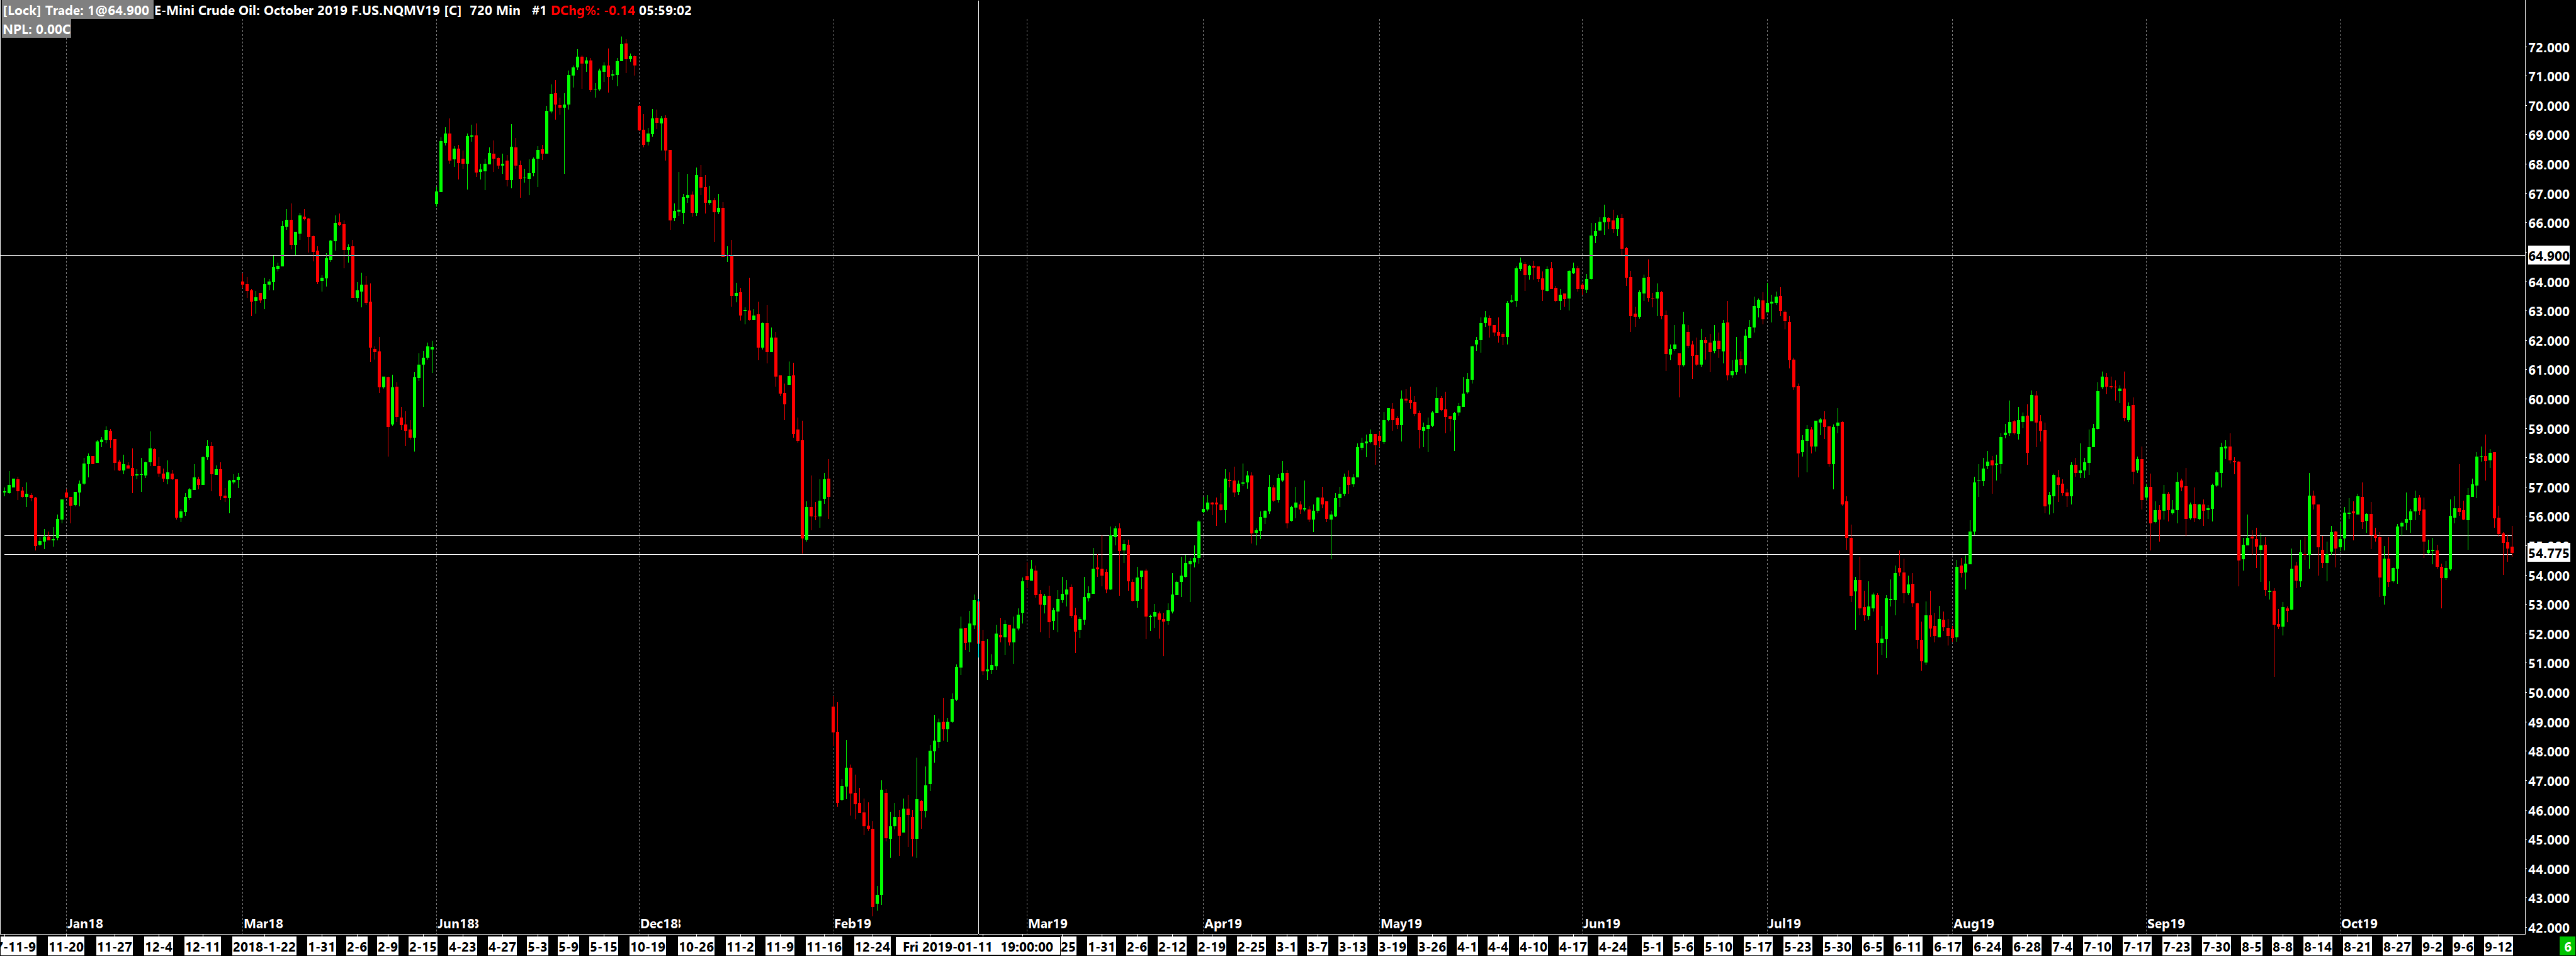Screen dimensions: 2576x956
Task: Click the 2018-1-22 date on time axis
Action: pos(264,946)
